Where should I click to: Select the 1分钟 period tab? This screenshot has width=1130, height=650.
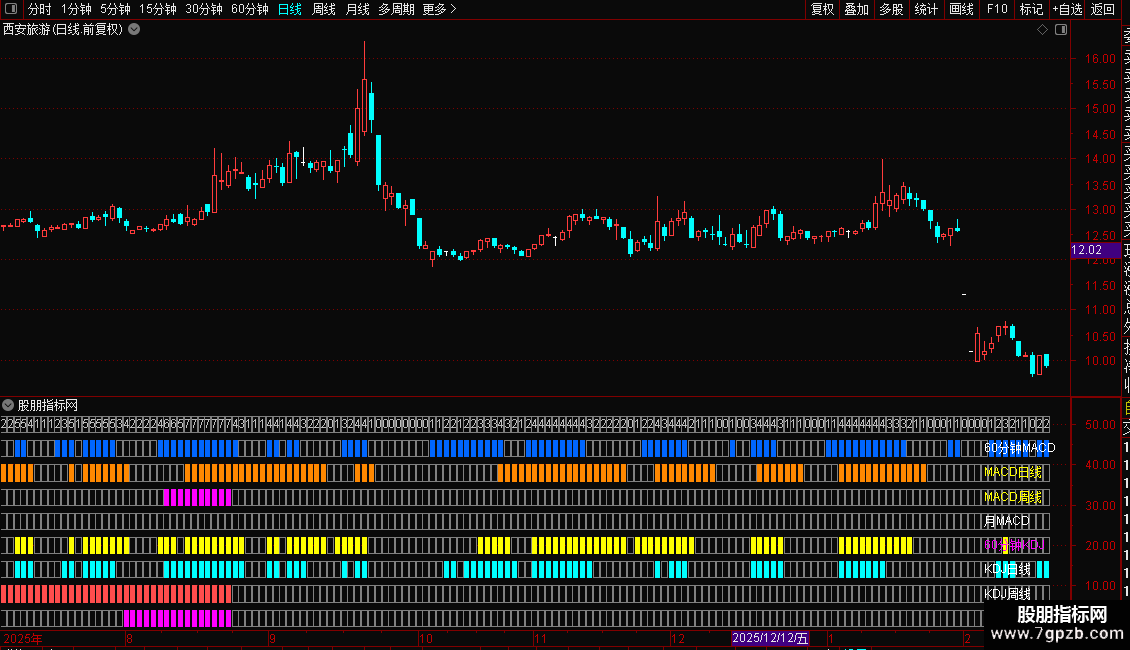(x=76, y=9)
